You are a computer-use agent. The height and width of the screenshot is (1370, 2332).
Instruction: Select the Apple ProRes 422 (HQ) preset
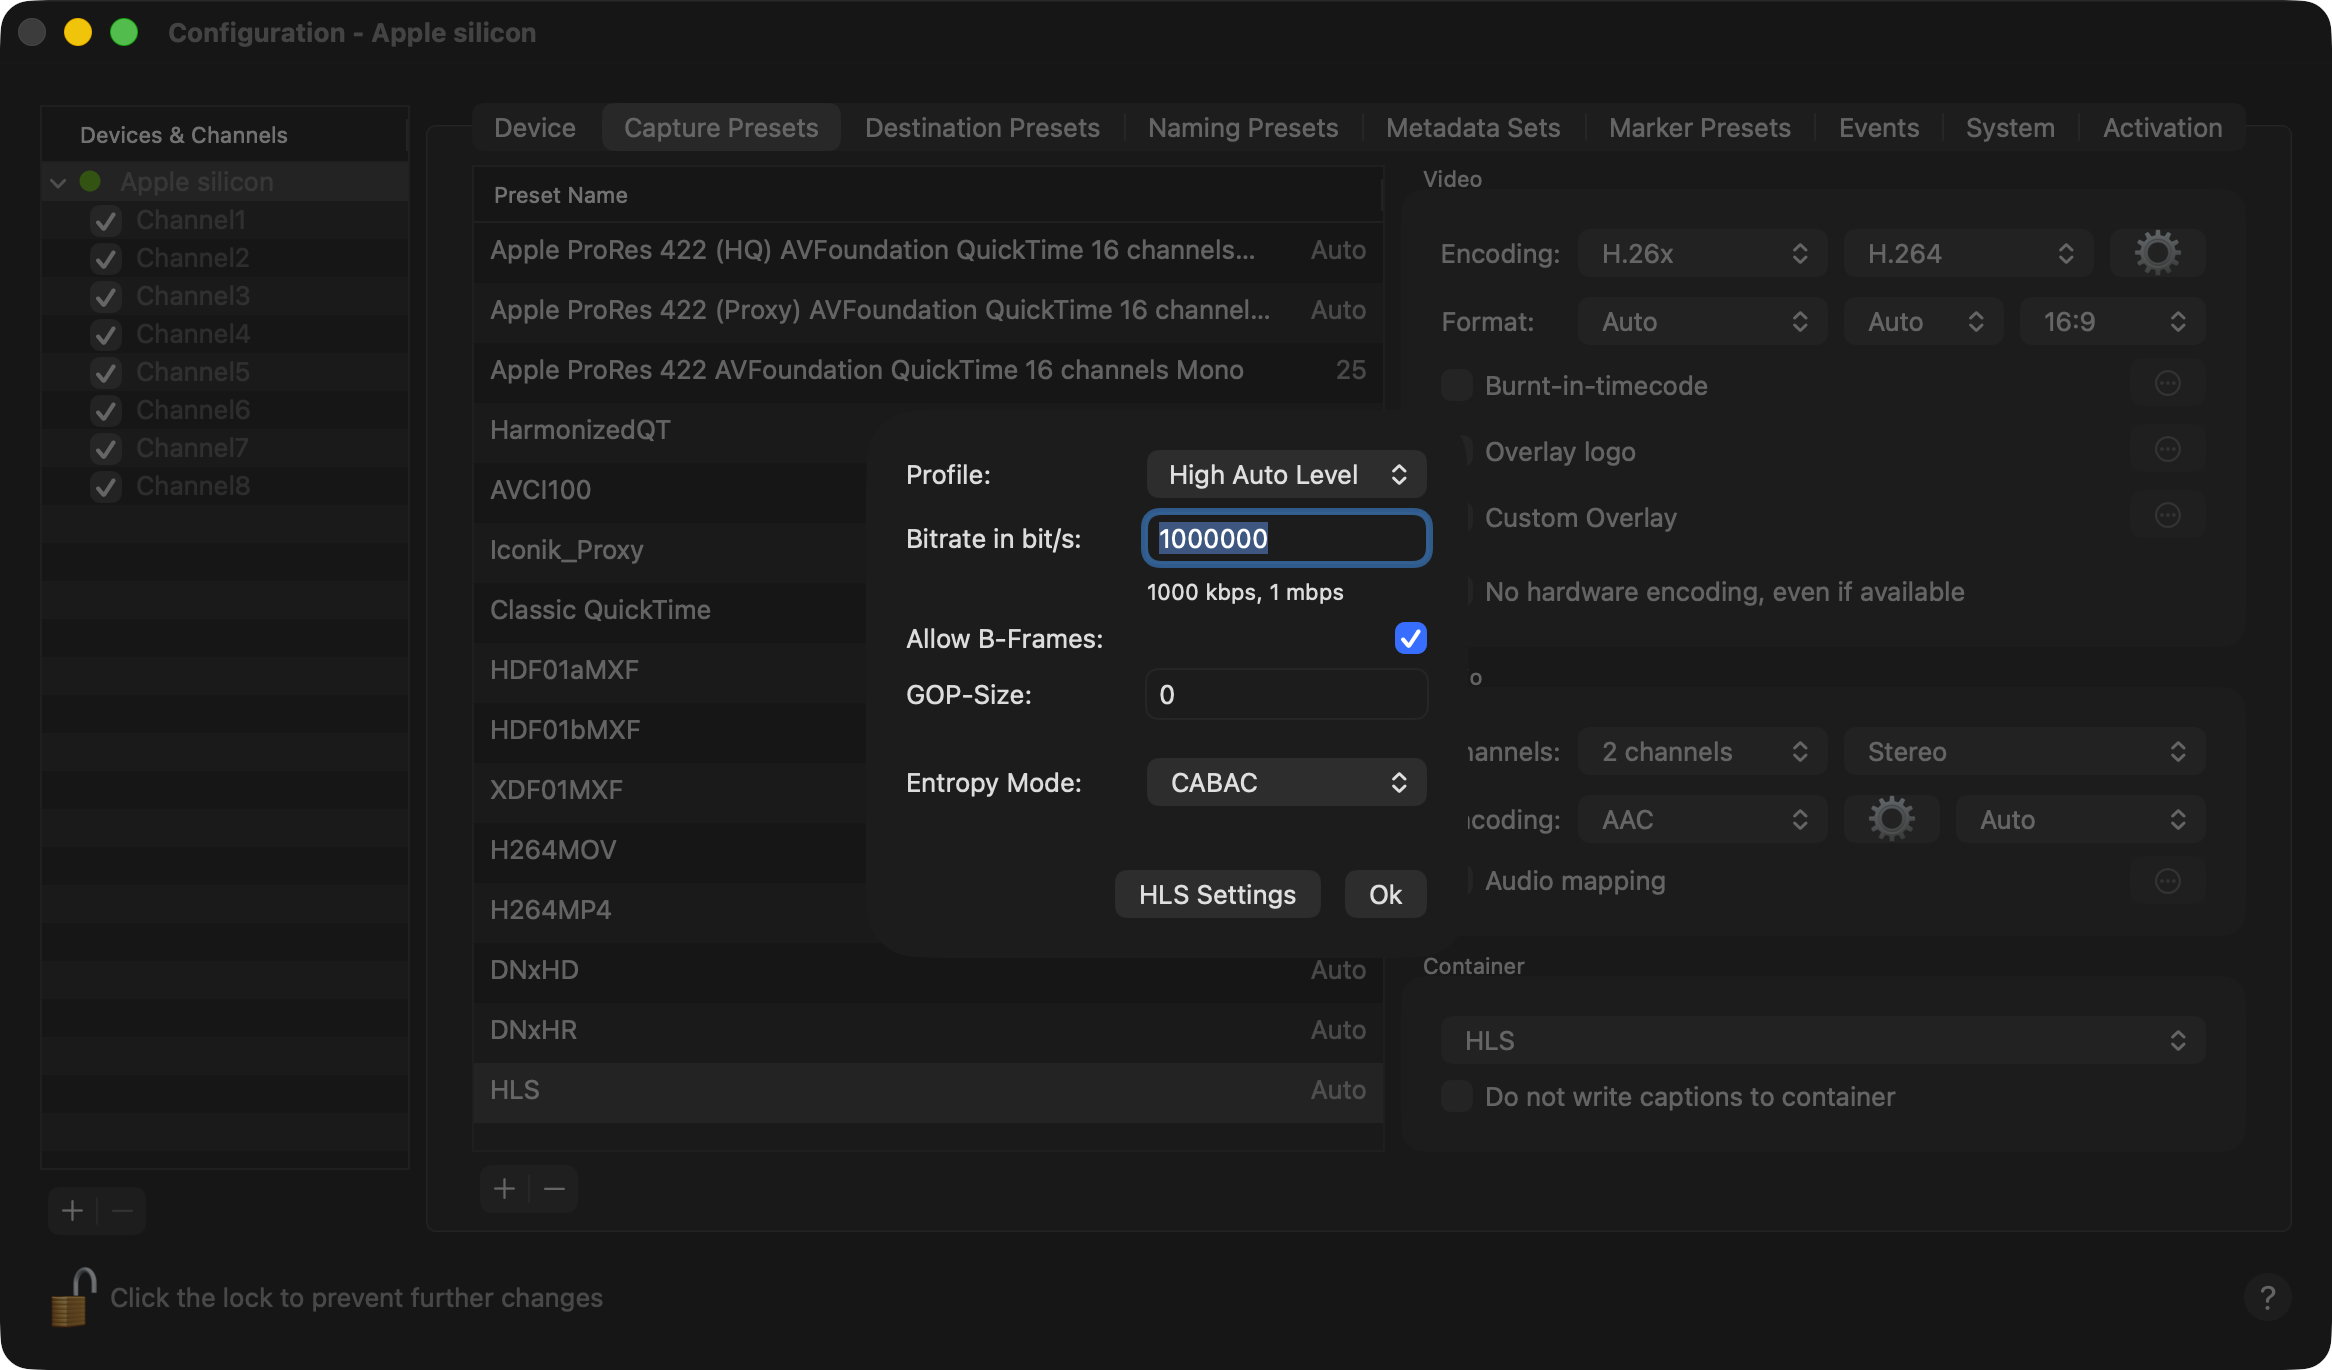coord(928,250)
